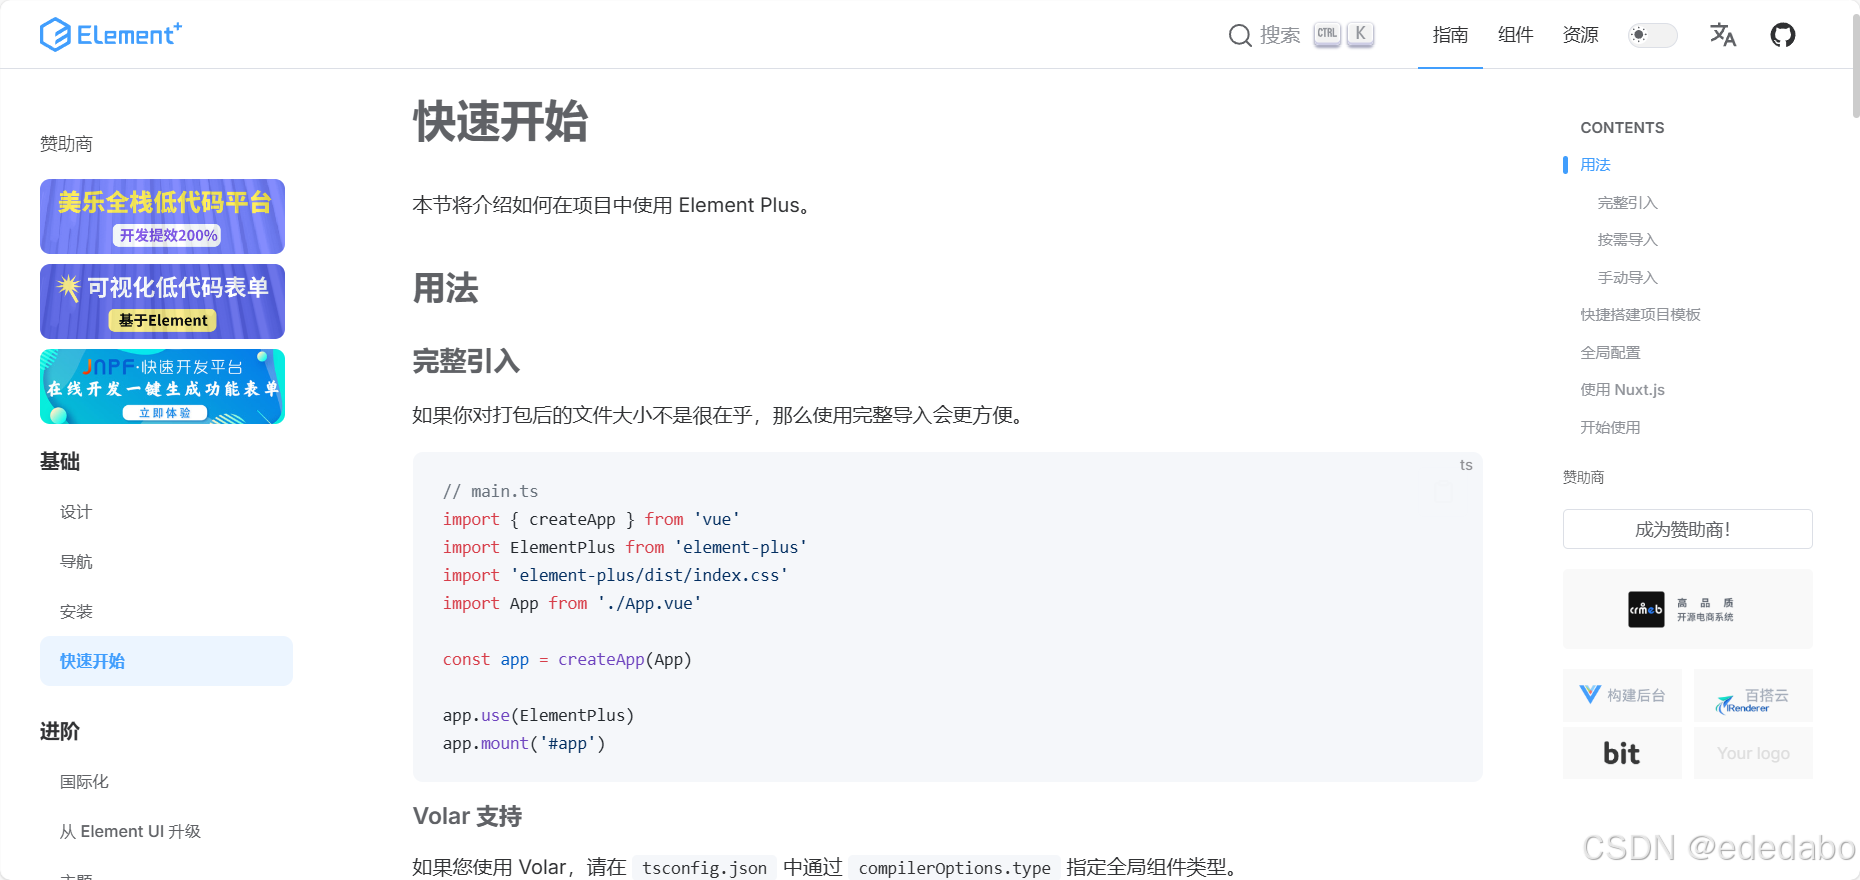This screenshot has height=880, width=1860.
Task: Go to 国际化 in the sidebar
Action: 84,782
